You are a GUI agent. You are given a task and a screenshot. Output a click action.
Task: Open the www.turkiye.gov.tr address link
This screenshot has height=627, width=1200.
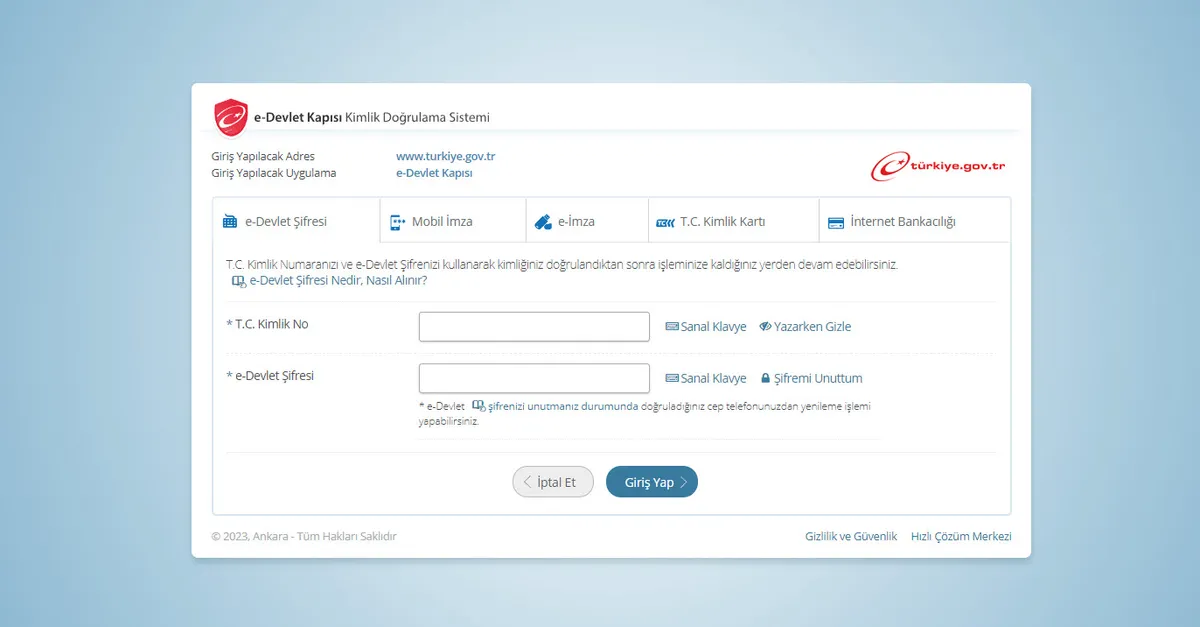pyautogui.click(x=446, y=157)
